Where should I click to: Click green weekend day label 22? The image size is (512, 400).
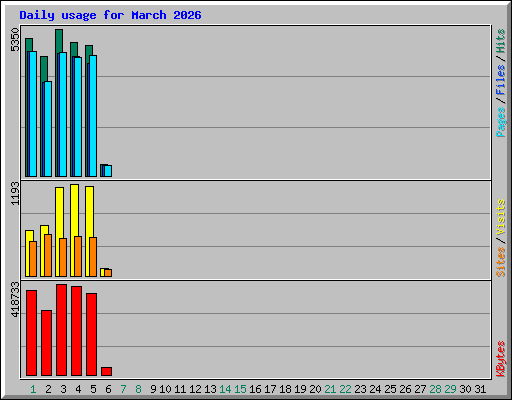(x=345, y=389)
